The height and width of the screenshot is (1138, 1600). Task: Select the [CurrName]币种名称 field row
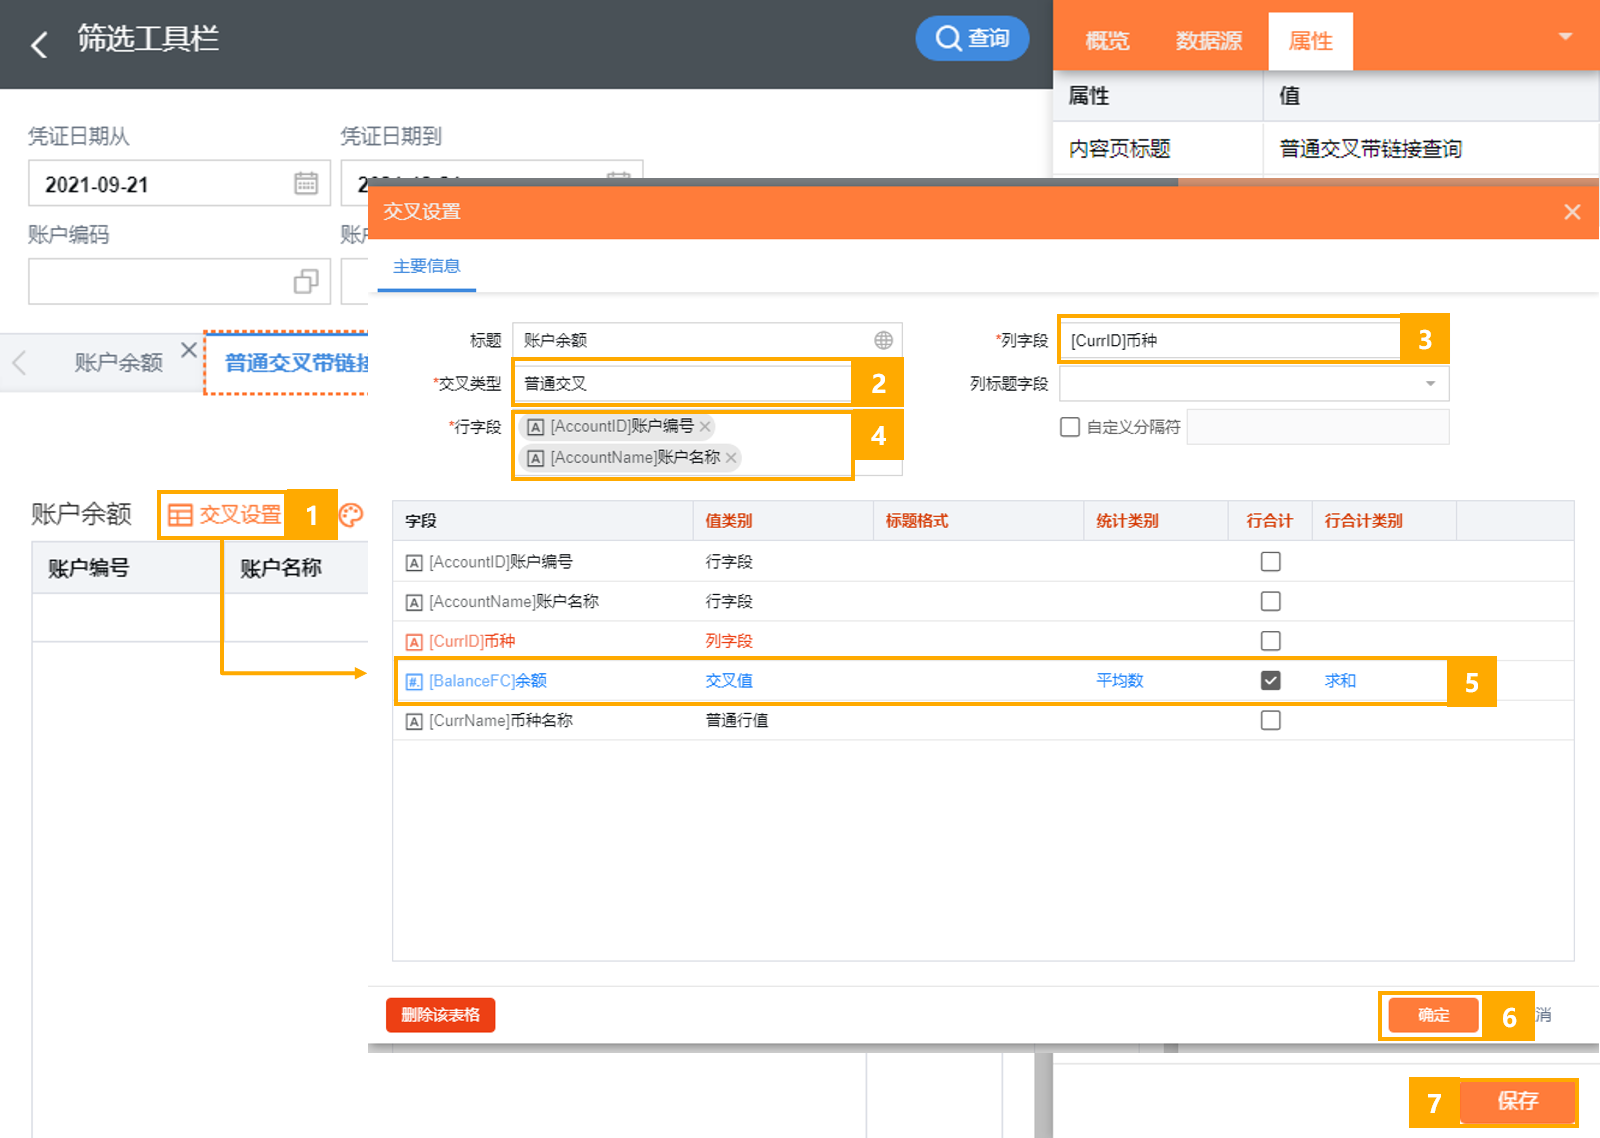pos(983,720)
